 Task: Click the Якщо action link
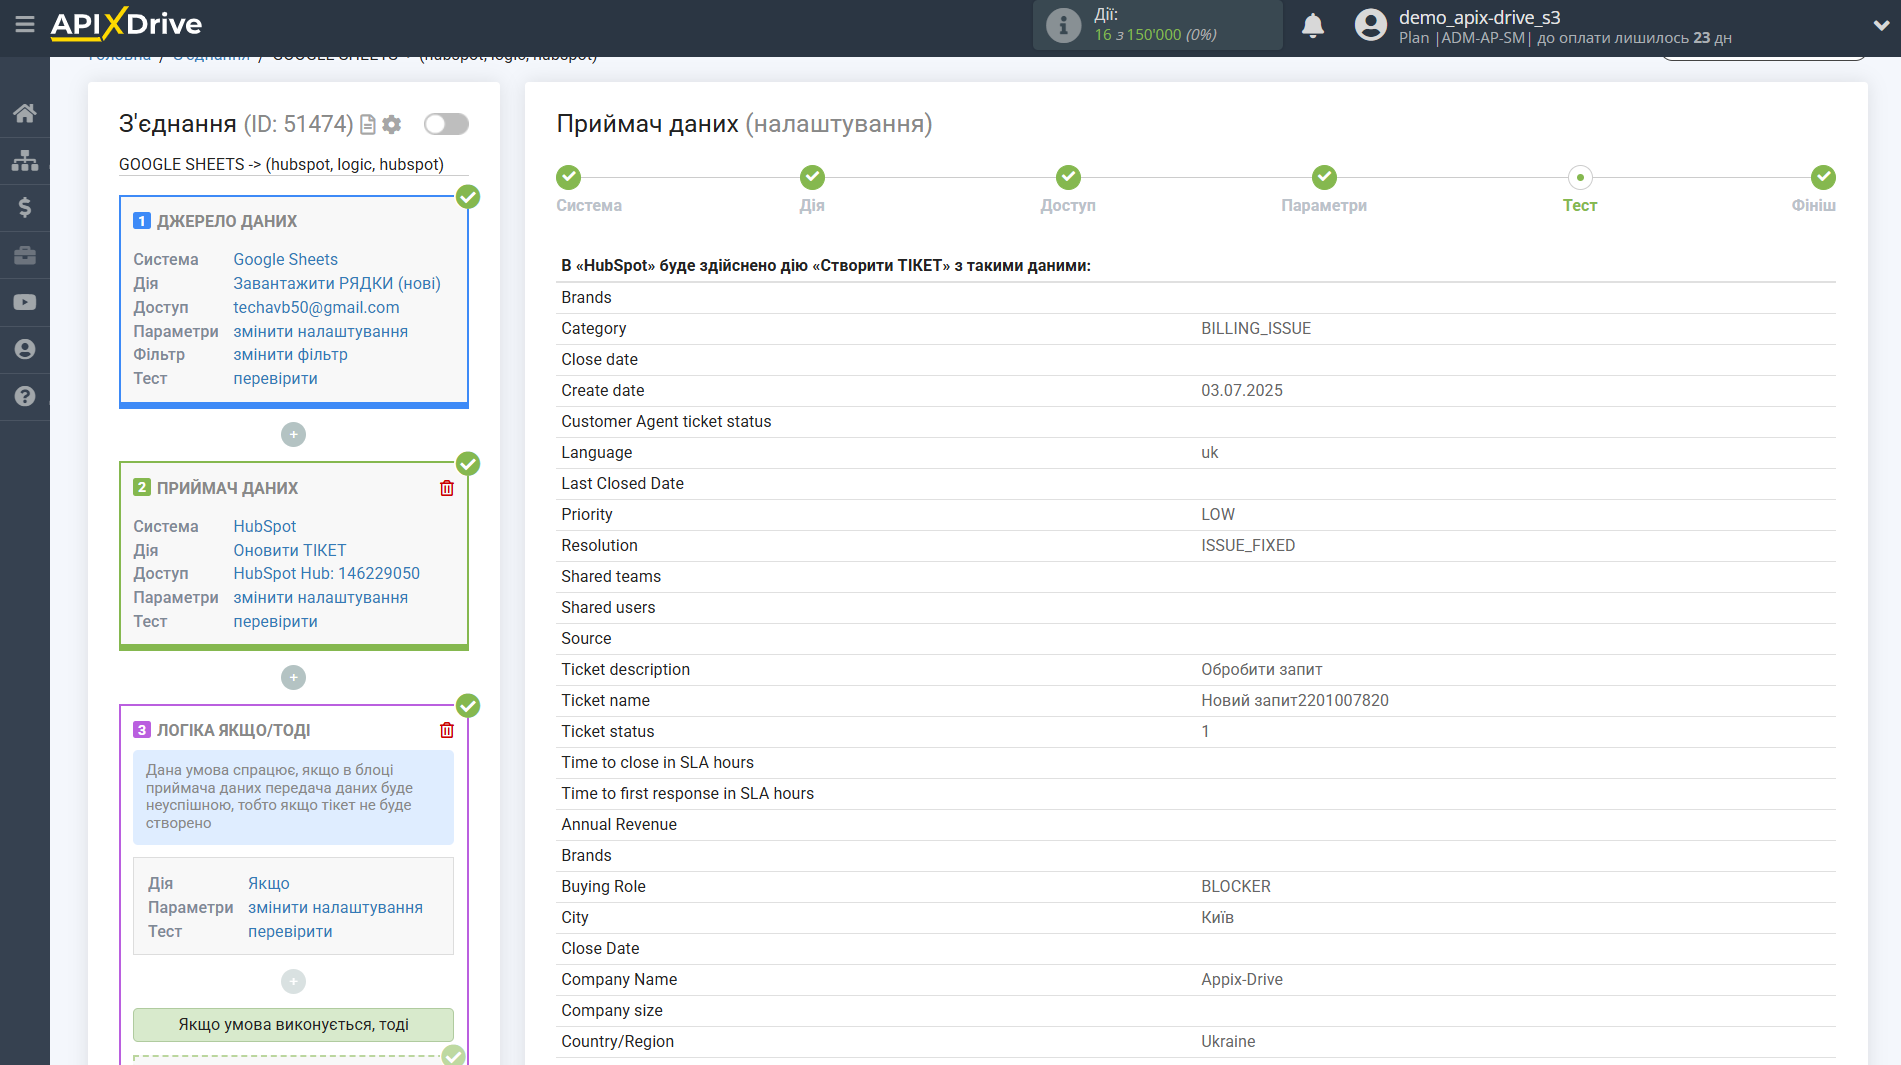[x=268, y=883]
